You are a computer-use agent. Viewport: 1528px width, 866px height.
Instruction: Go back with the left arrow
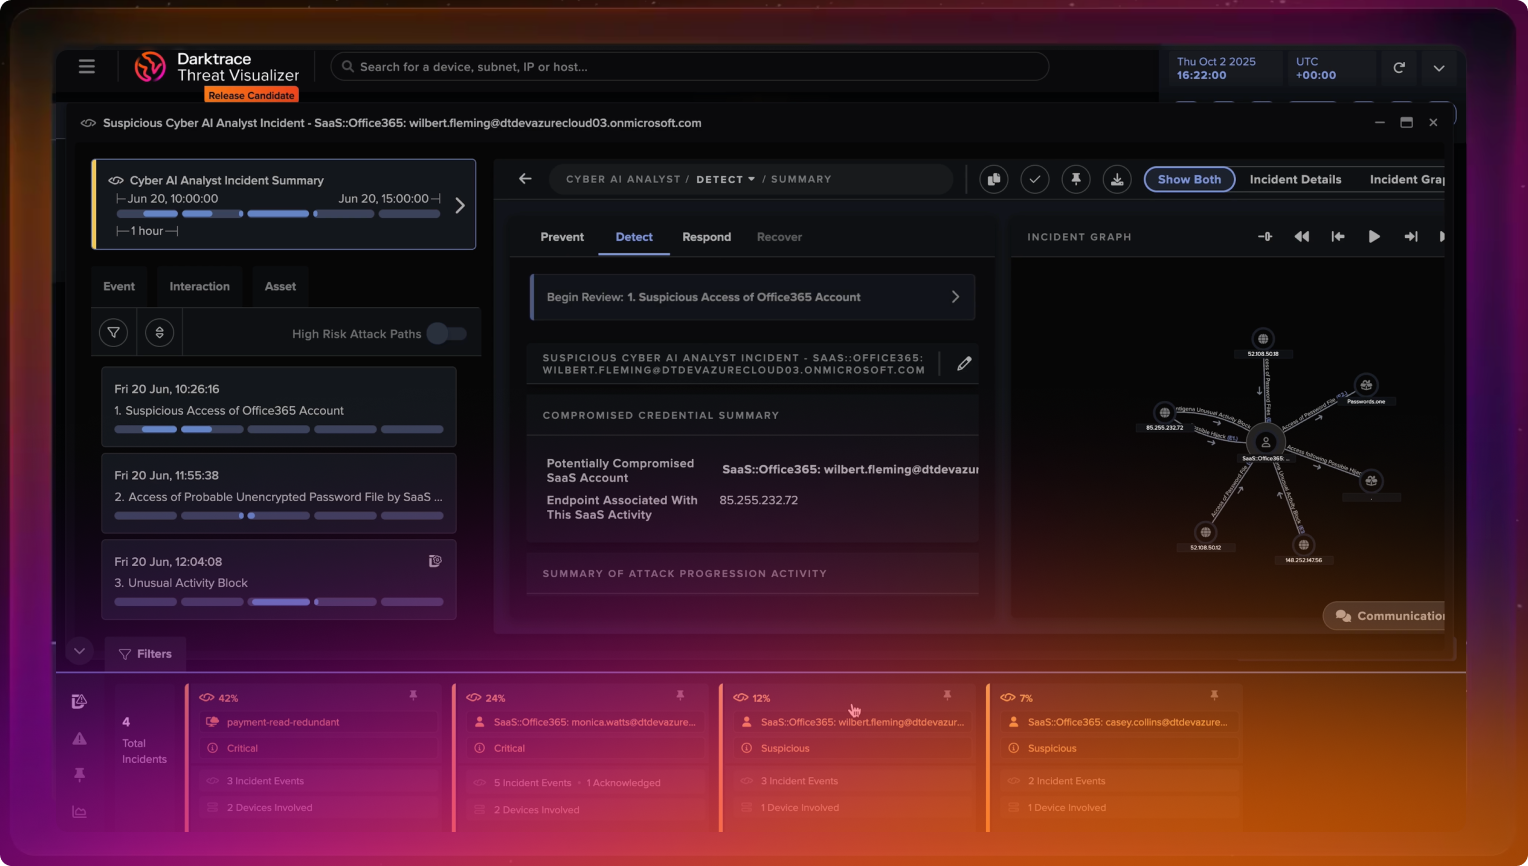pos(525,179)
